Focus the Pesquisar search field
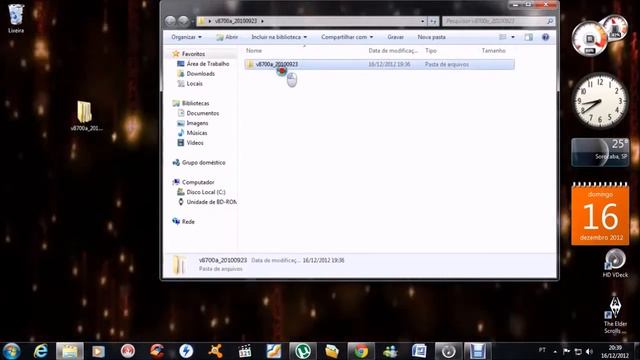 coord(498,21)
